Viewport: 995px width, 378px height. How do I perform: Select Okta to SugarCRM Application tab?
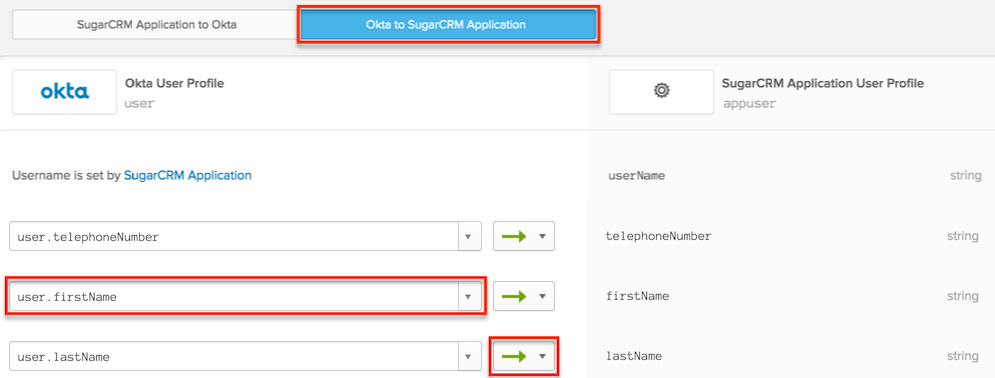tap(448, 25)
